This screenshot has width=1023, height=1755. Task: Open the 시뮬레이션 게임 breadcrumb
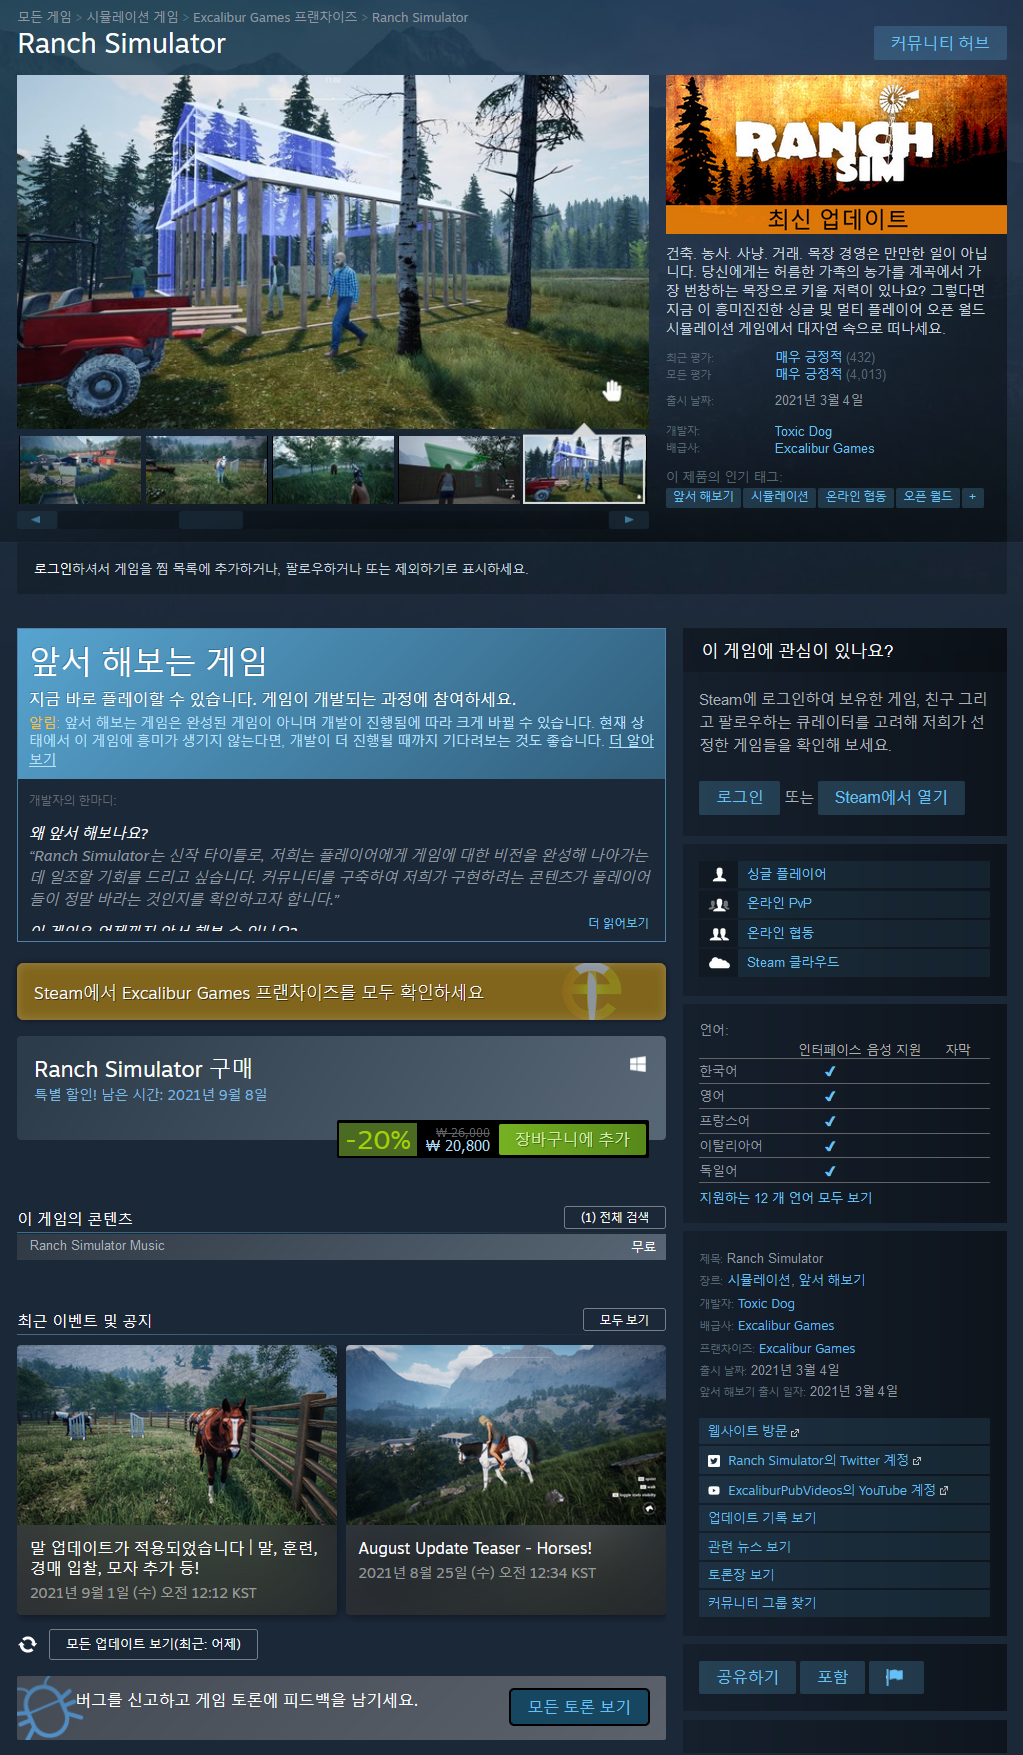tap(132, 17)
